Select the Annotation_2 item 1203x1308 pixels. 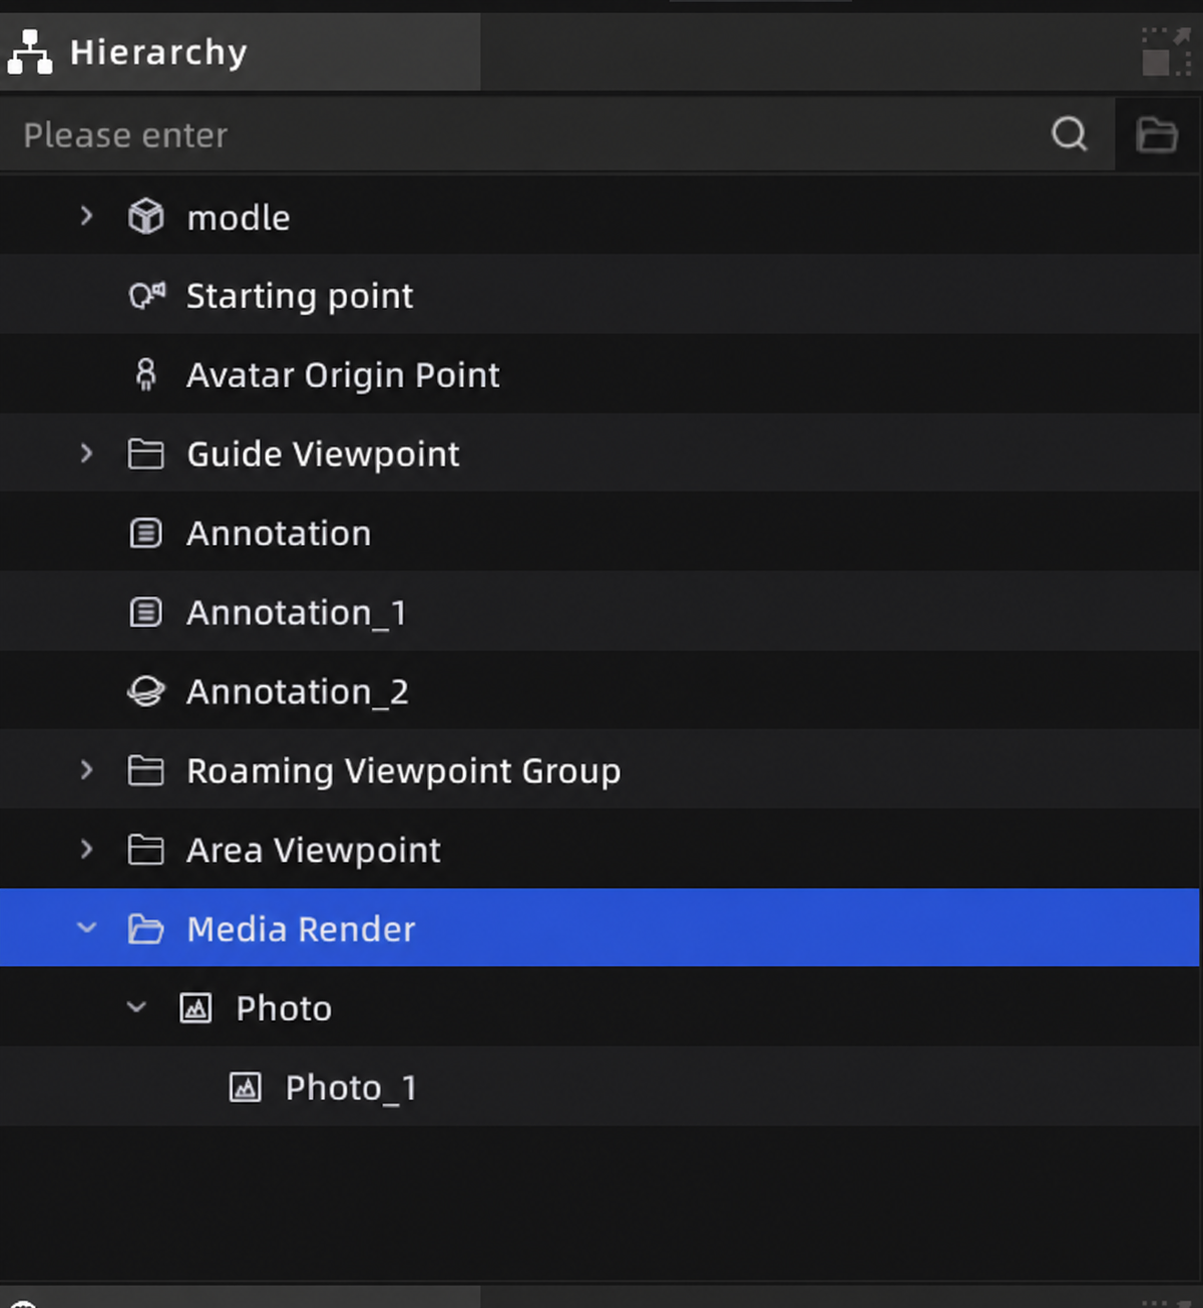600,691
